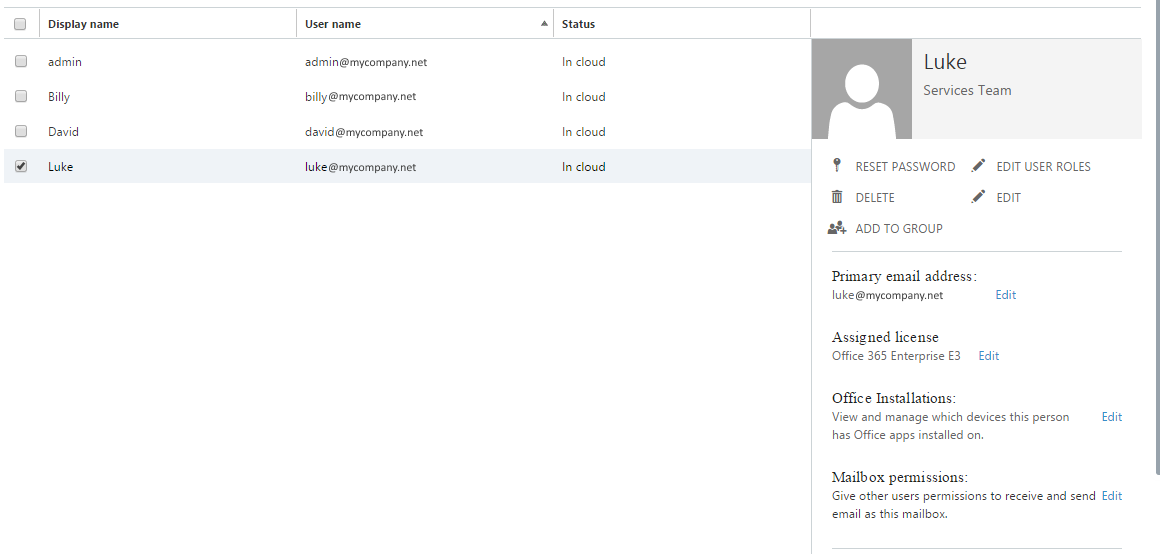Image resolution: width=1160 pixels, height=554 pixels.
Task: Sort list by Display name header
Action: coord(83,24)
